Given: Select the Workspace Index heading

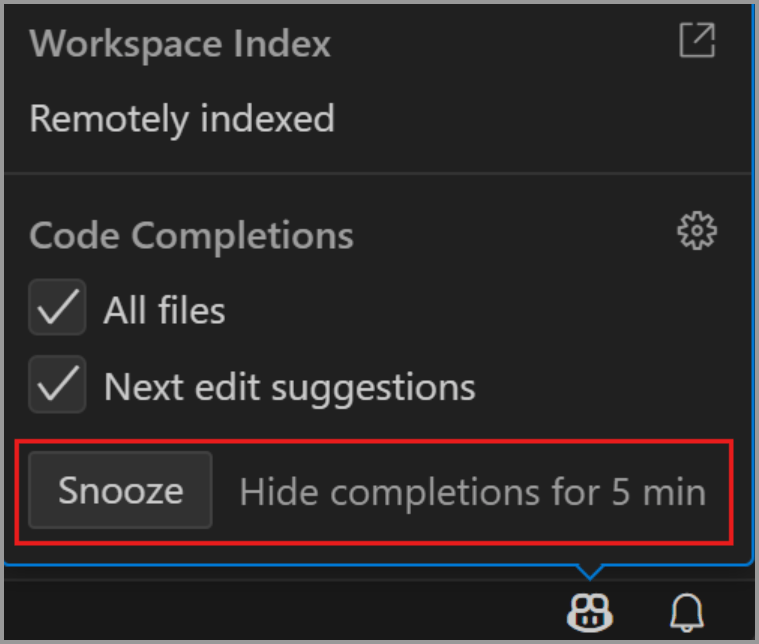Looking at the screenshot, I should tap(180, 43).
